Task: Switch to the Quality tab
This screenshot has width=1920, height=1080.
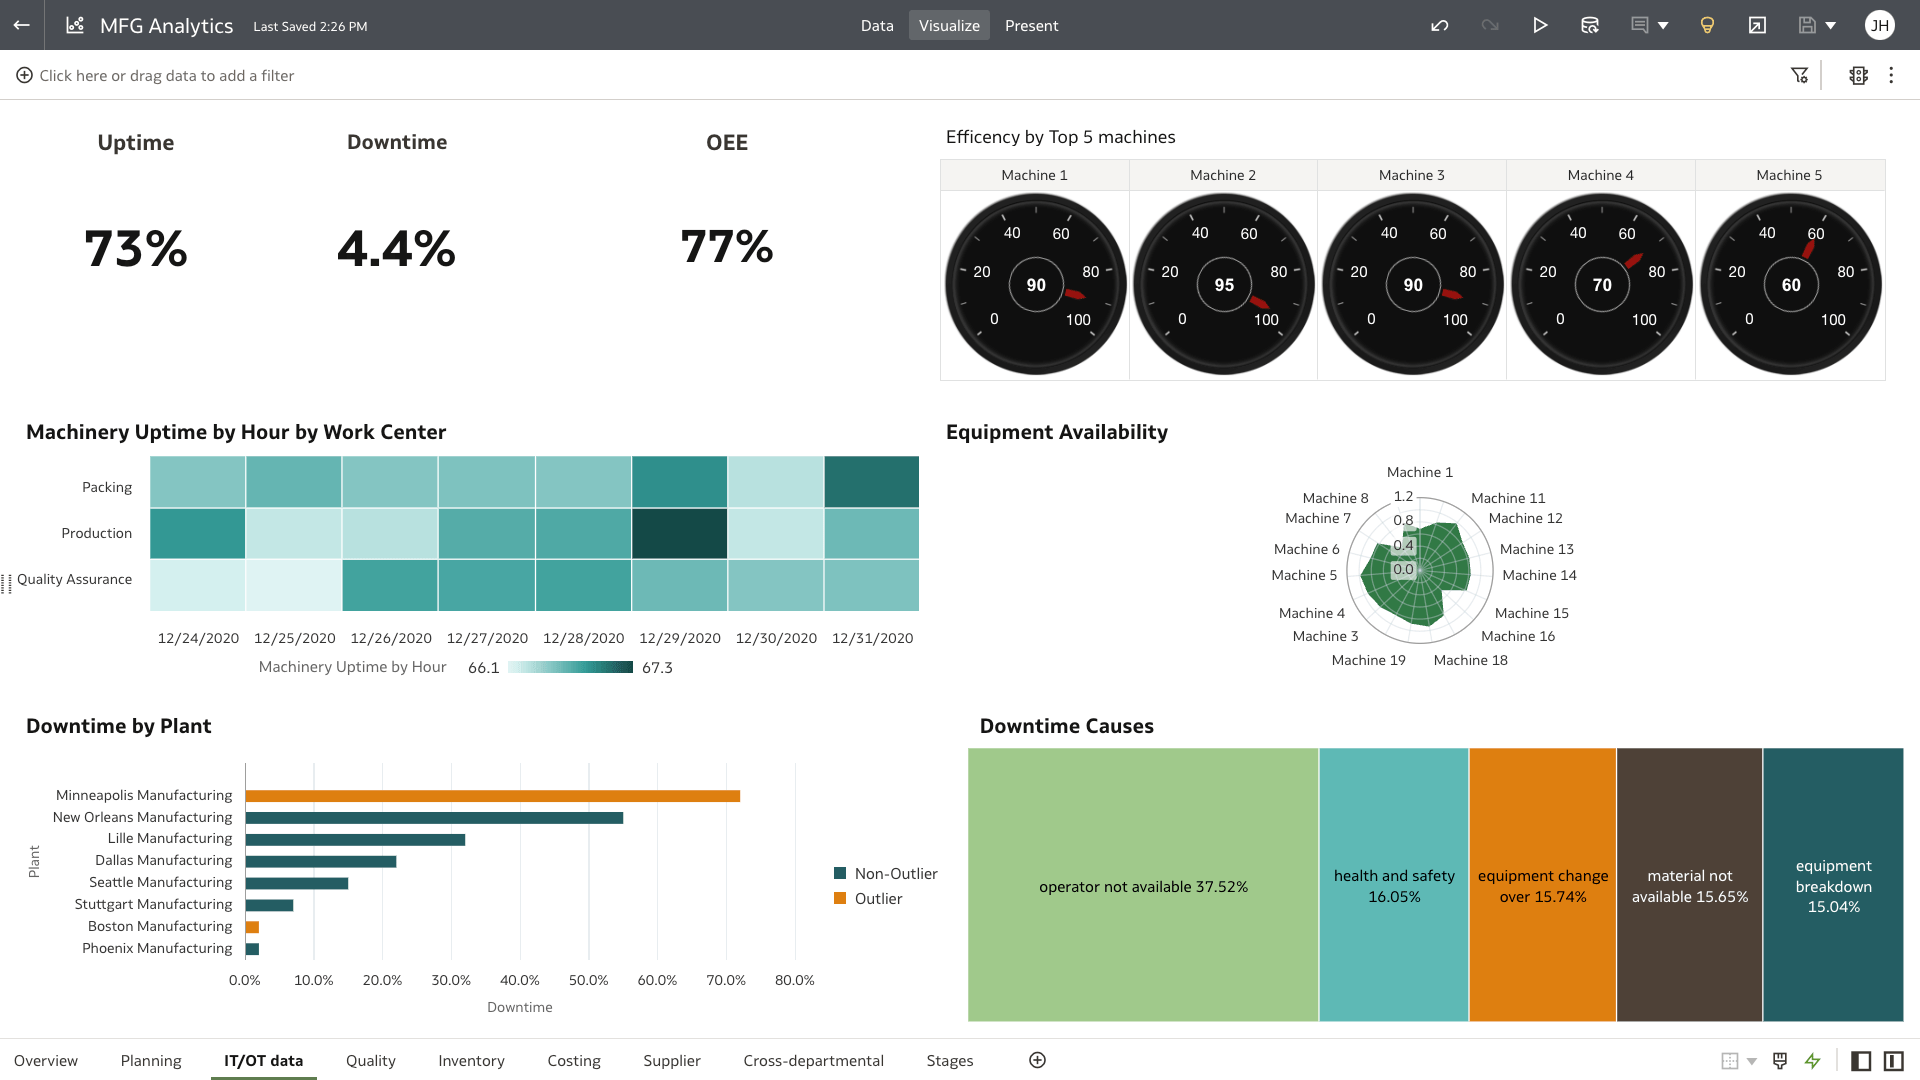Action: 370,1060
